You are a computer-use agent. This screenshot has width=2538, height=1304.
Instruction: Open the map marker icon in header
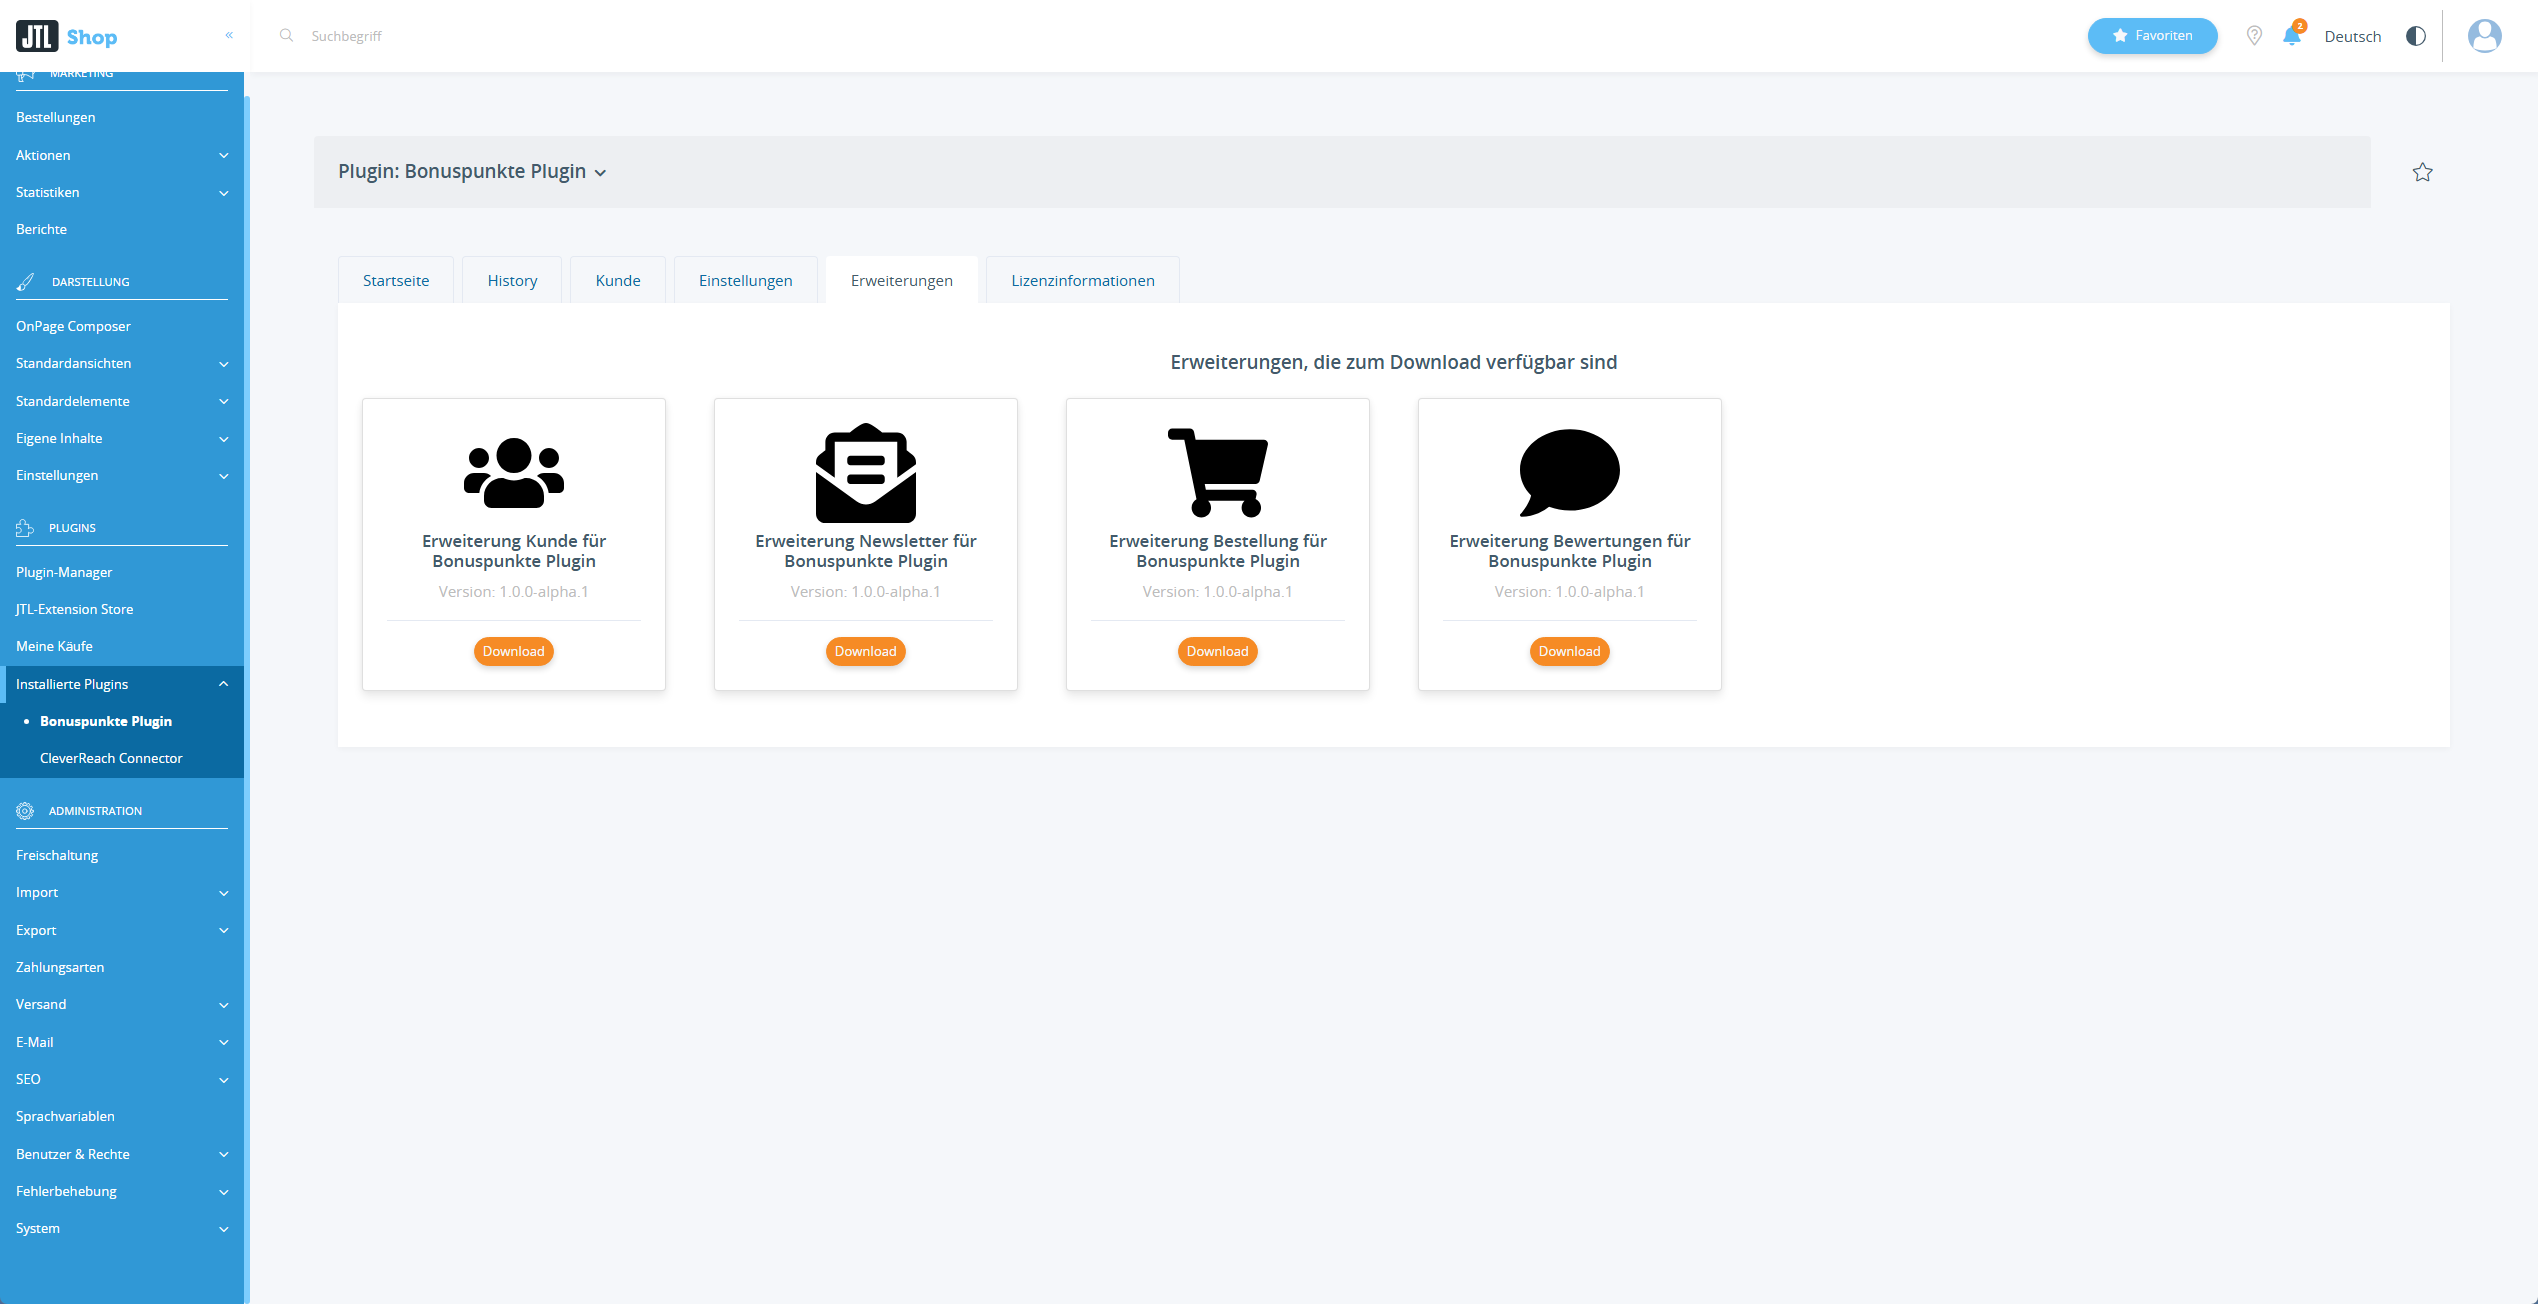tap(2254, 36)
